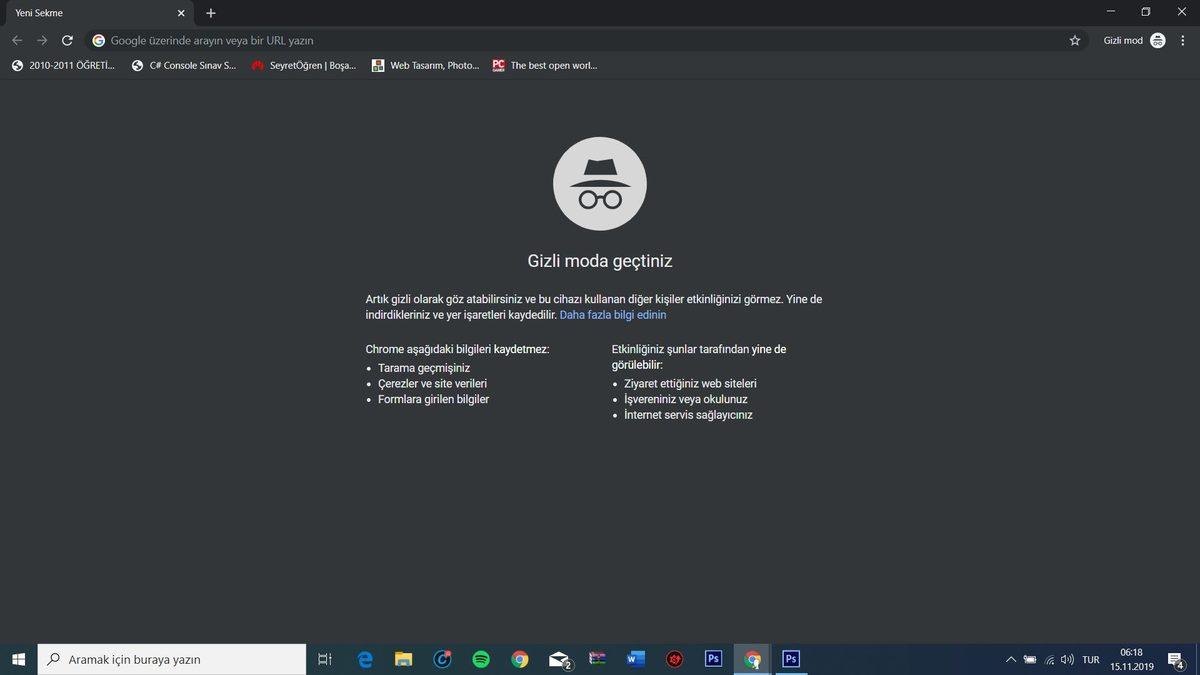Click the reload page button
The width and height of the screenshot is (1200, 675).
coord(67,41)
